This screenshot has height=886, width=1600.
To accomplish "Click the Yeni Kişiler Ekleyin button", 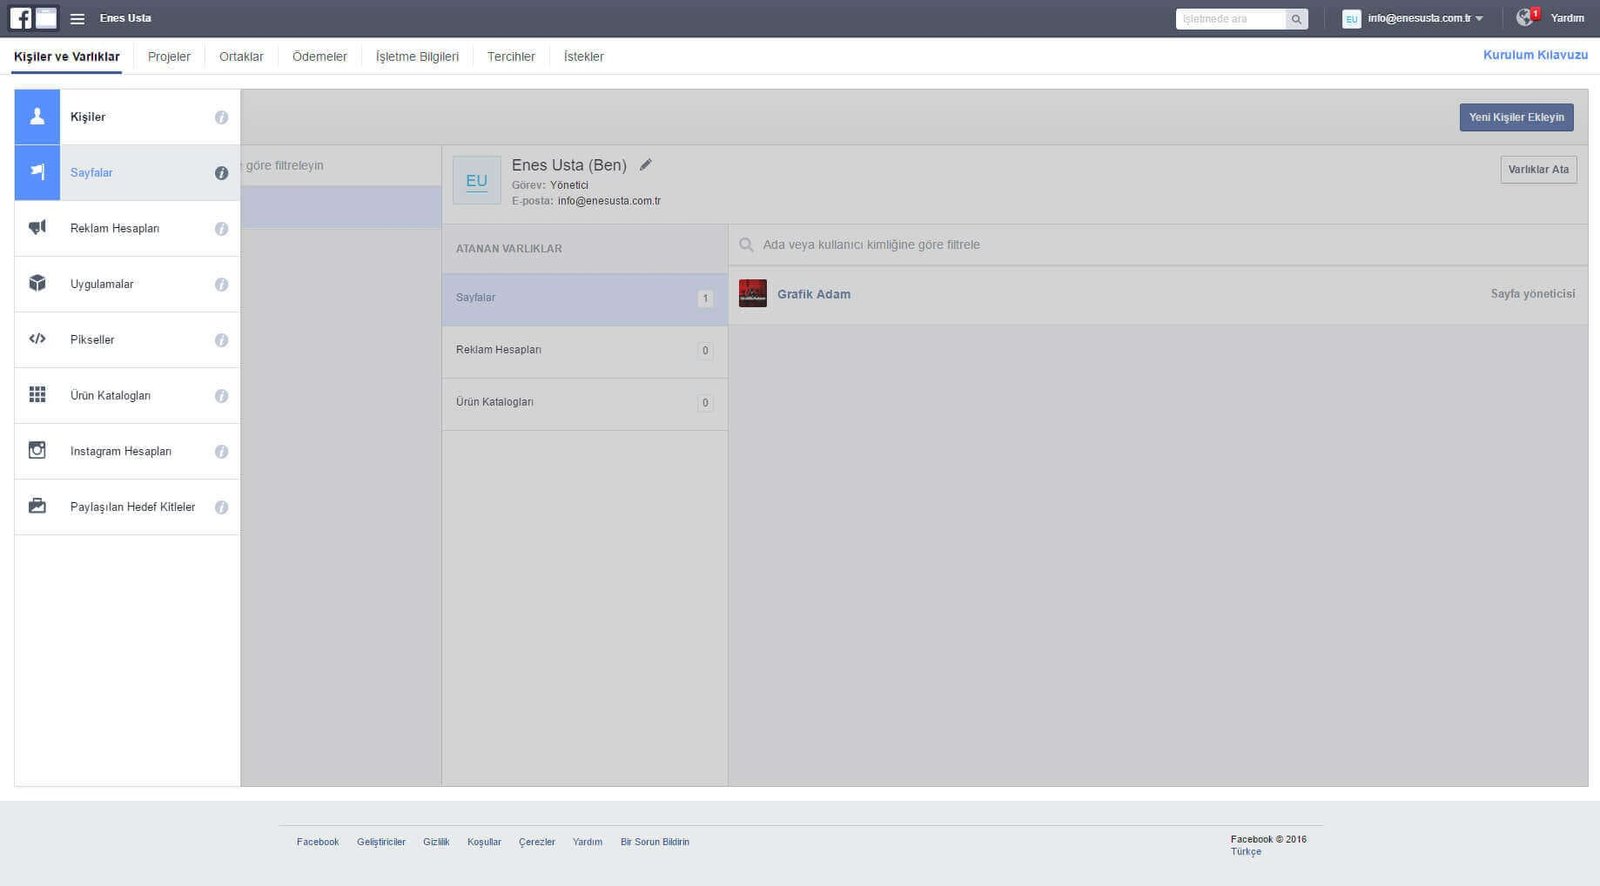I will [1516, 117].
